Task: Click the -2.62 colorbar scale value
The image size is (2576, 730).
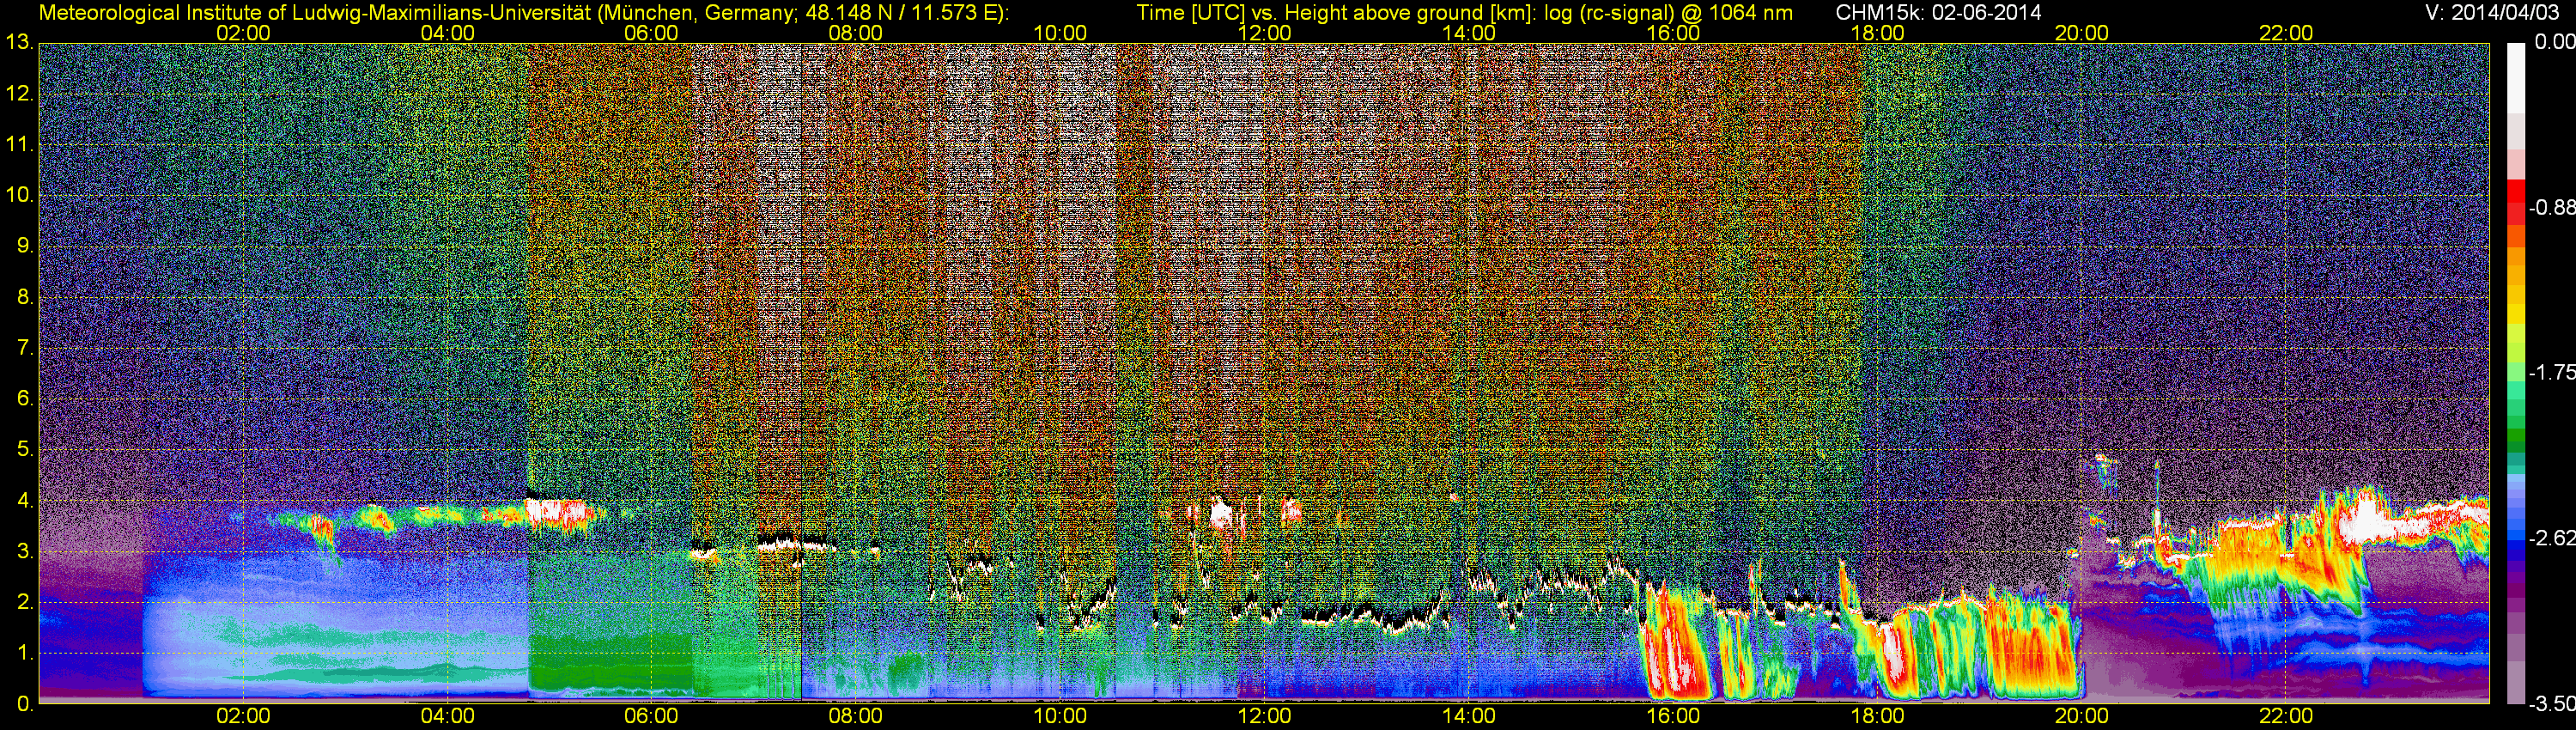Action: click(2552, 538)
